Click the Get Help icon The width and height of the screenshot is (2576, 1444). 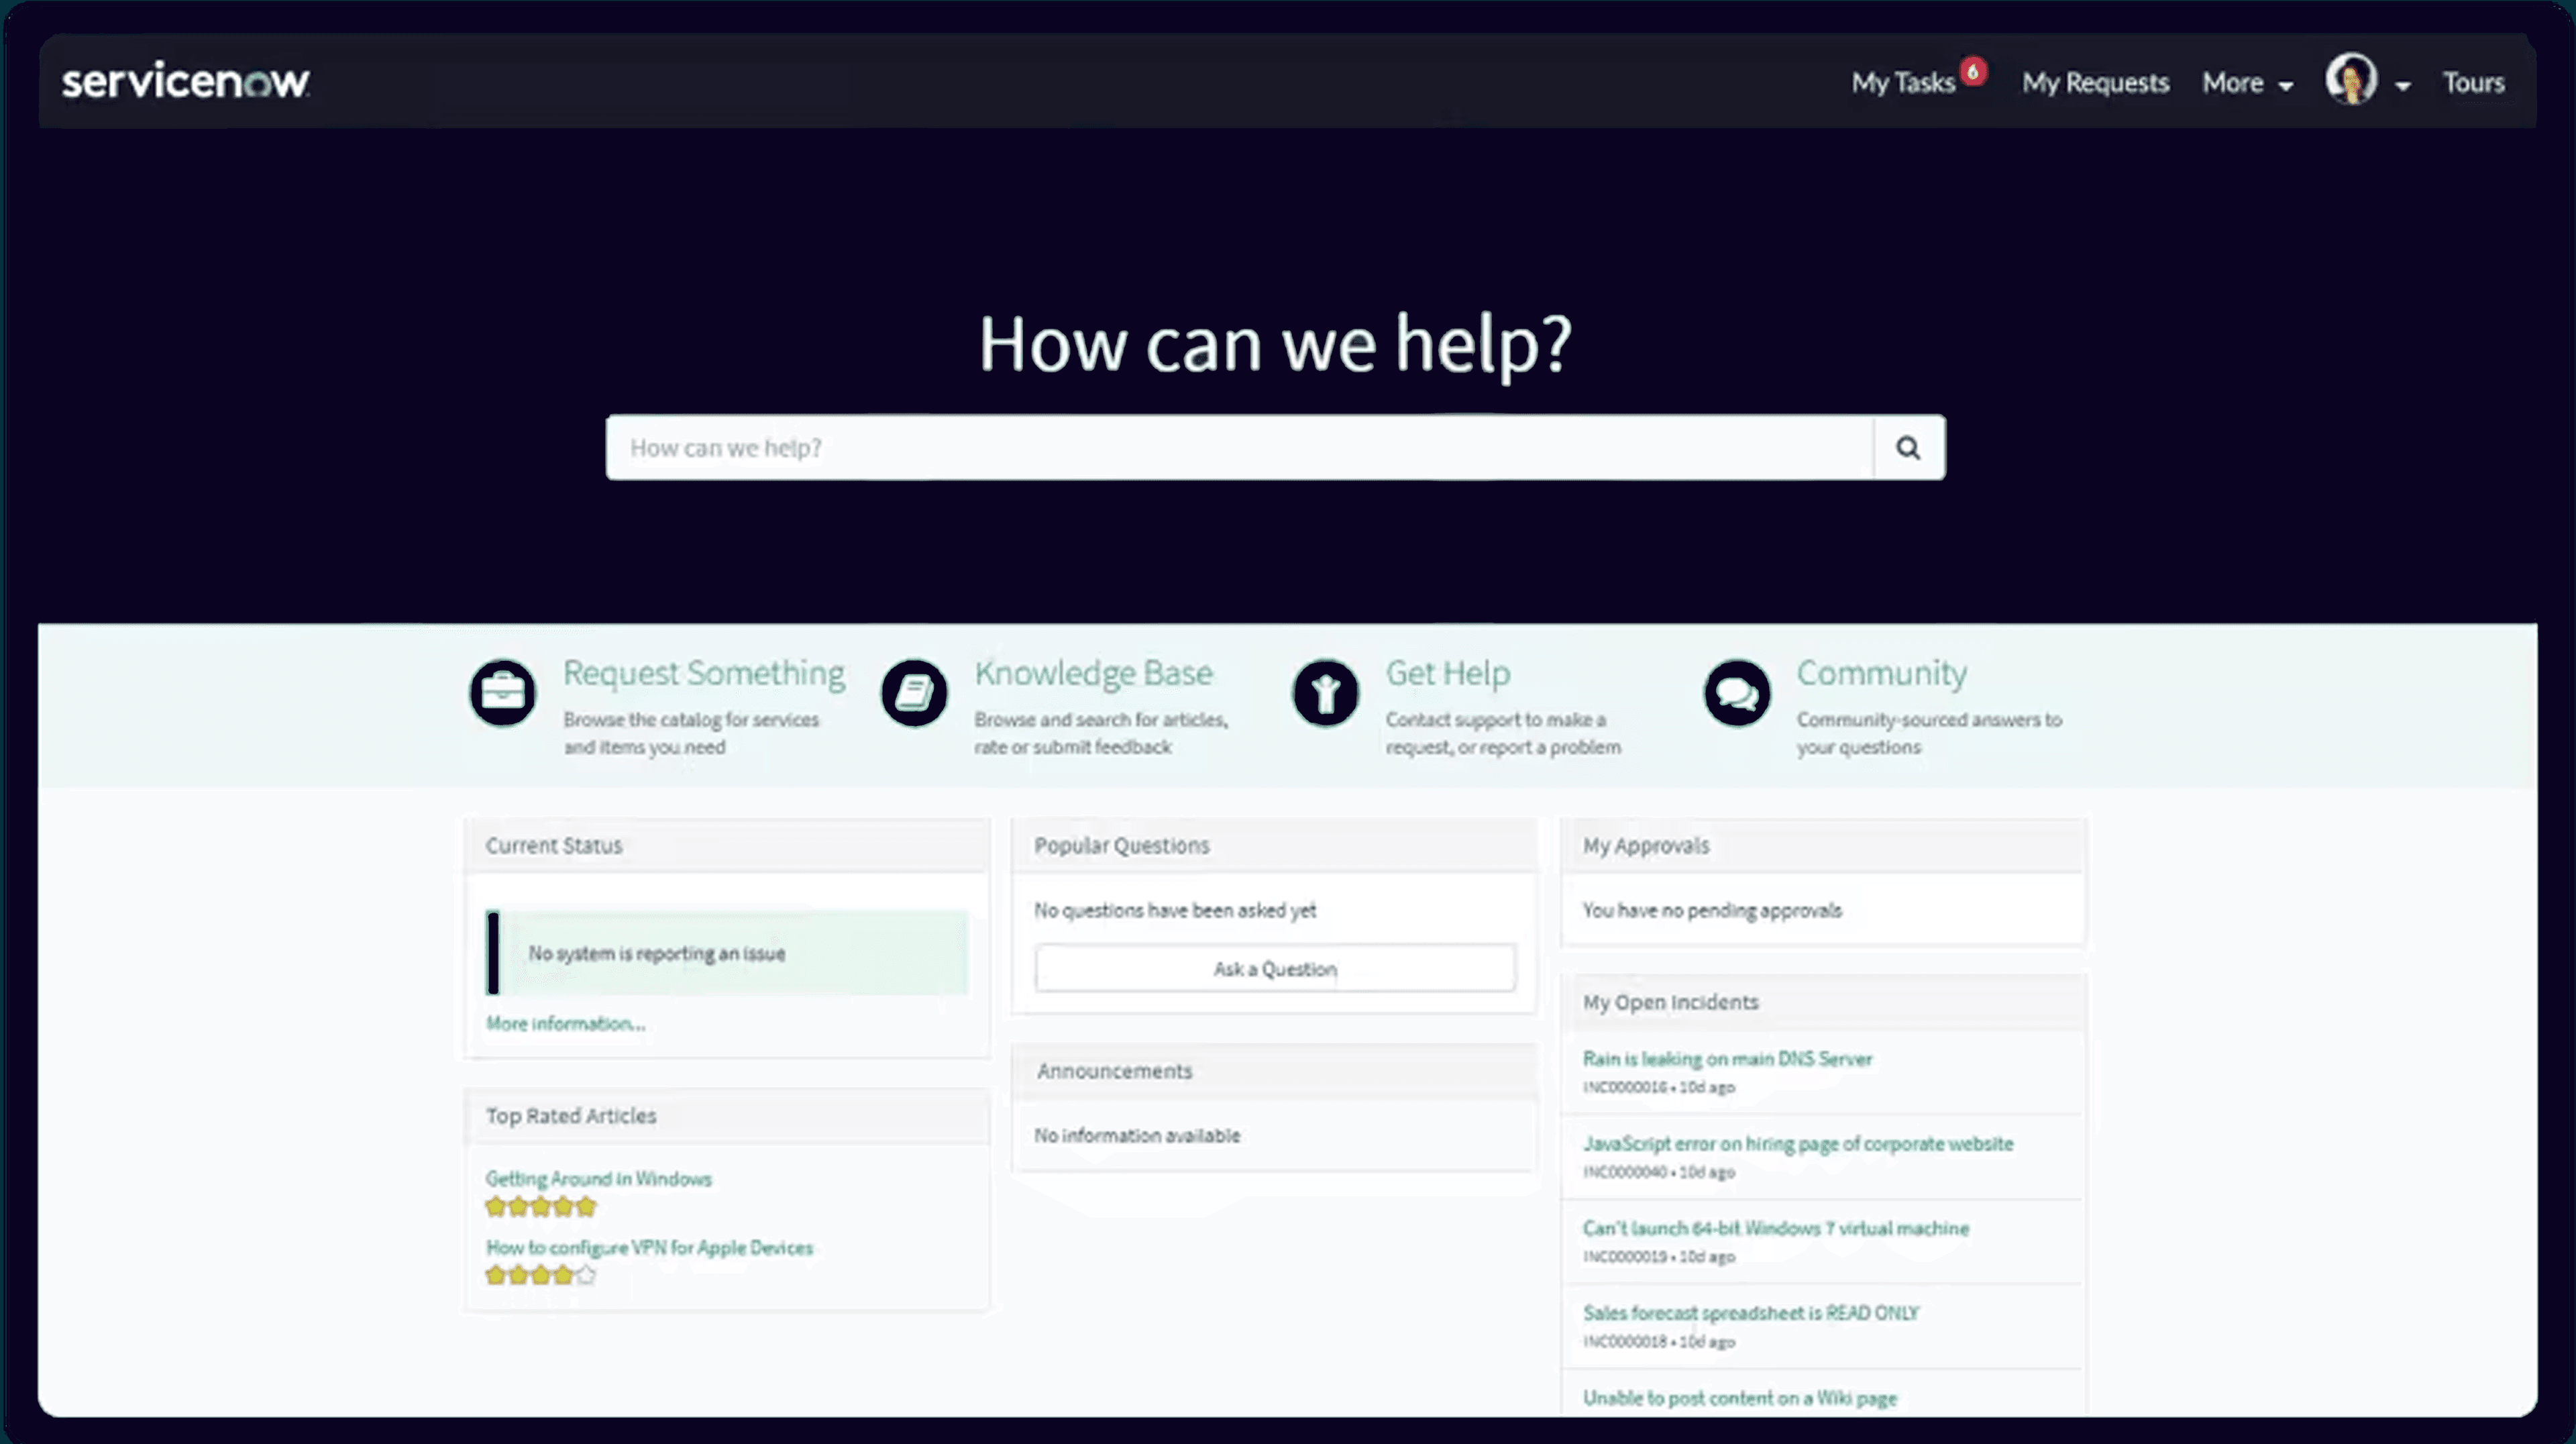[1325, 693]
